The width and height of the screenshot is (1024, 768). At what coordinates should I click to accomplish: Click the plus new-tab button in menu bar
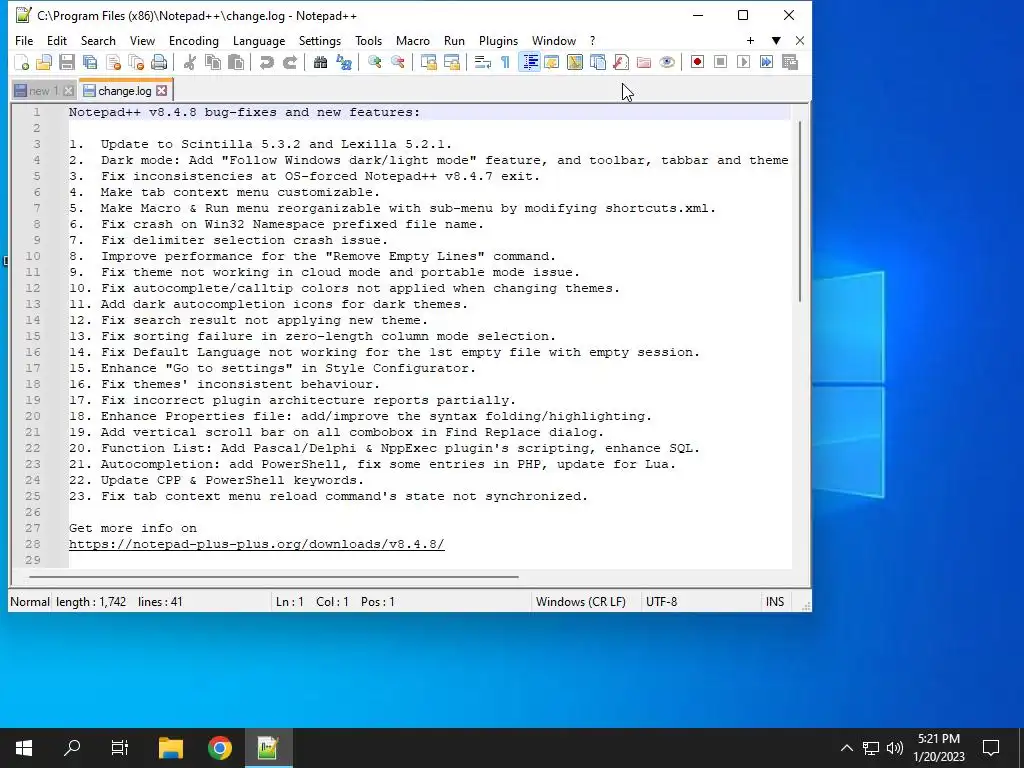point(750,40)
